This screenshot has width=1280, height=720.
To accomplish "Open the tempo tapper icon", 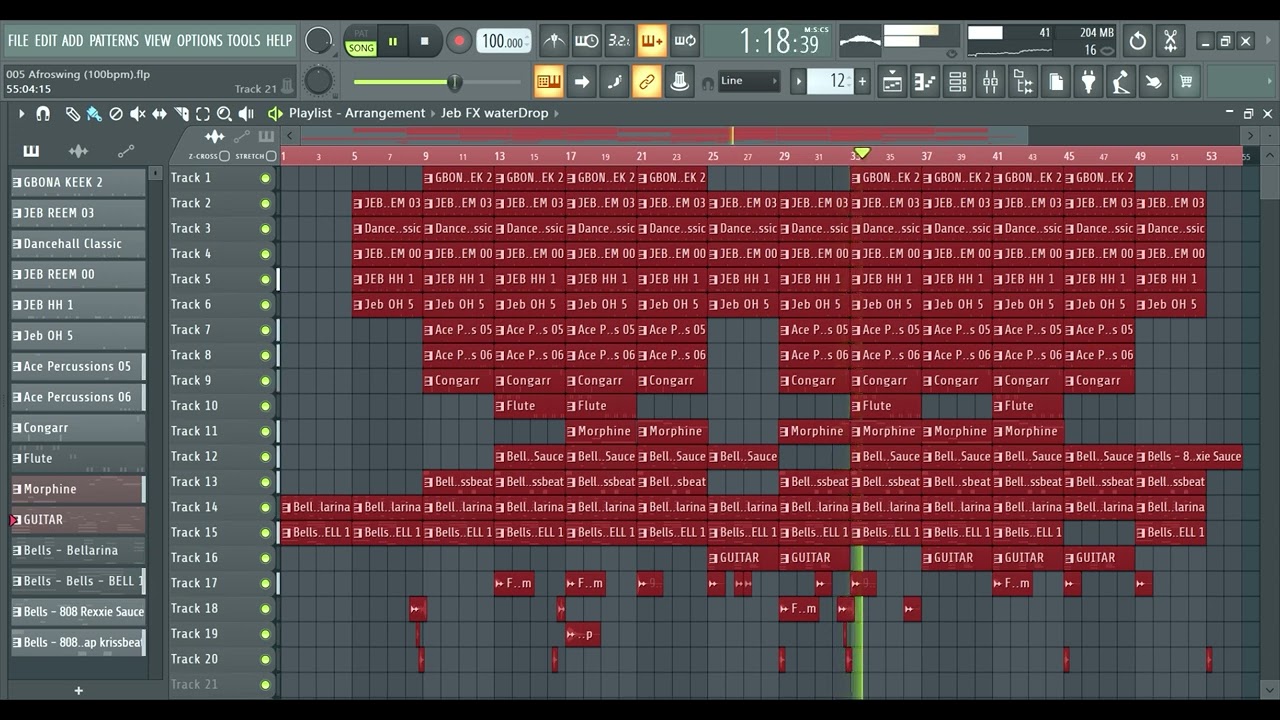I will coord(1121,81).
